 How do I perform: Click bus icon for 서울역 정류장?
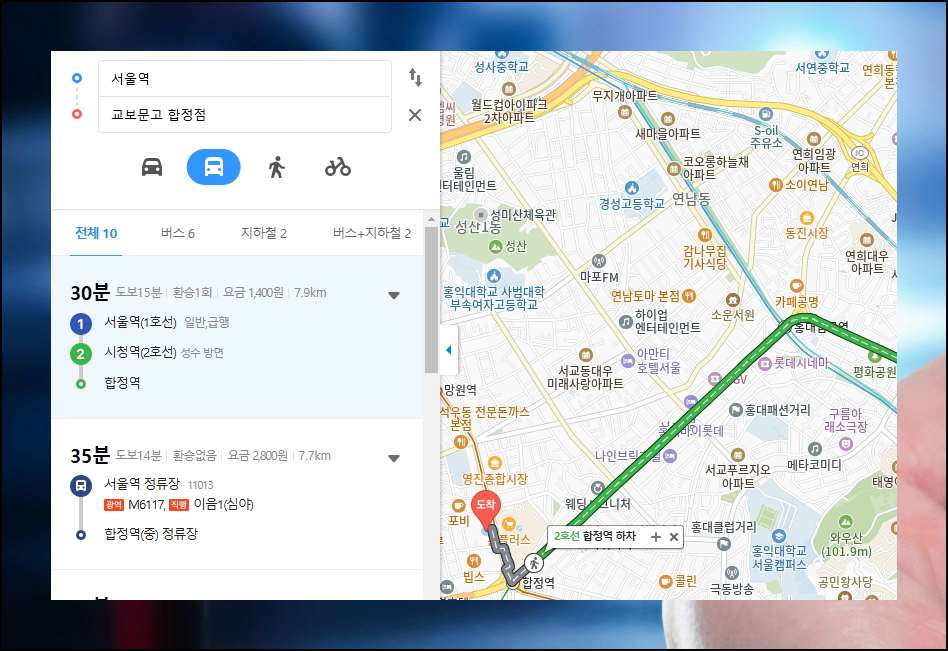click(81, 485)
